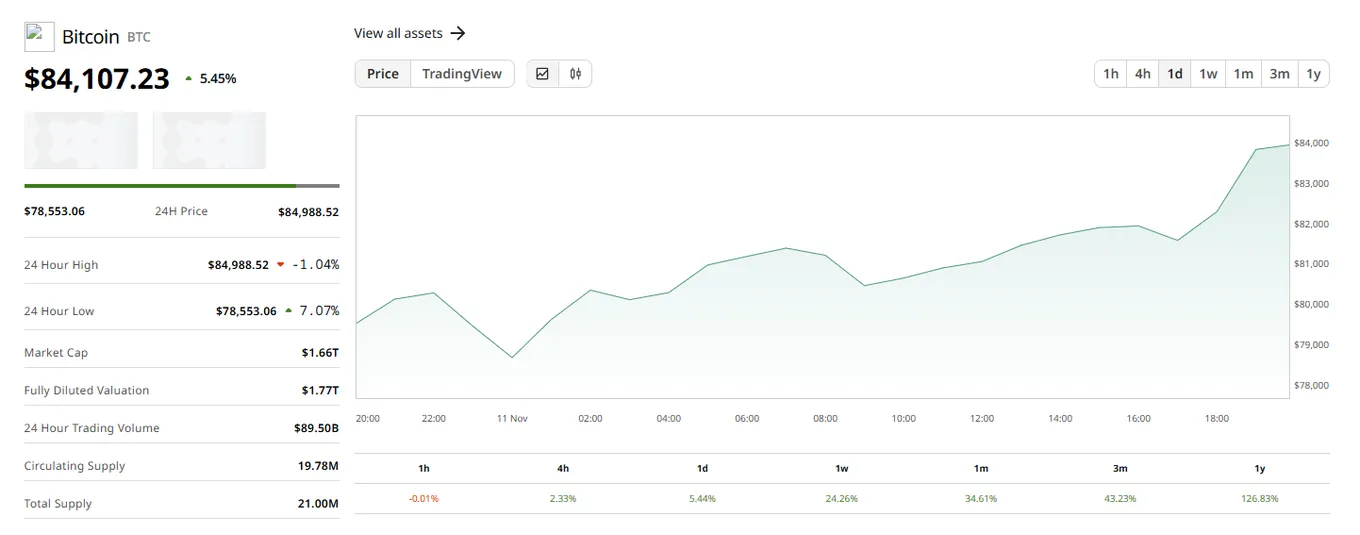
Task: Click the 1w performance value 24.26%
Action: pos(841,498)
